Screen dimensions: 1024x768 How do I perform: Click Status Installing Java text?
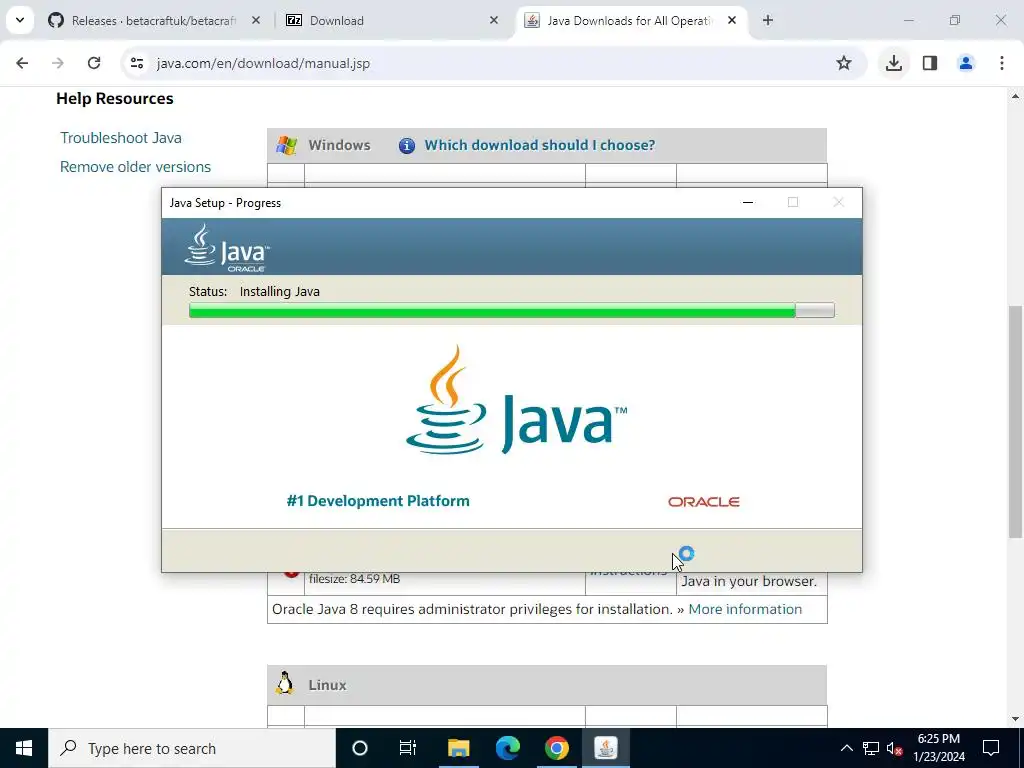point(254,291)
